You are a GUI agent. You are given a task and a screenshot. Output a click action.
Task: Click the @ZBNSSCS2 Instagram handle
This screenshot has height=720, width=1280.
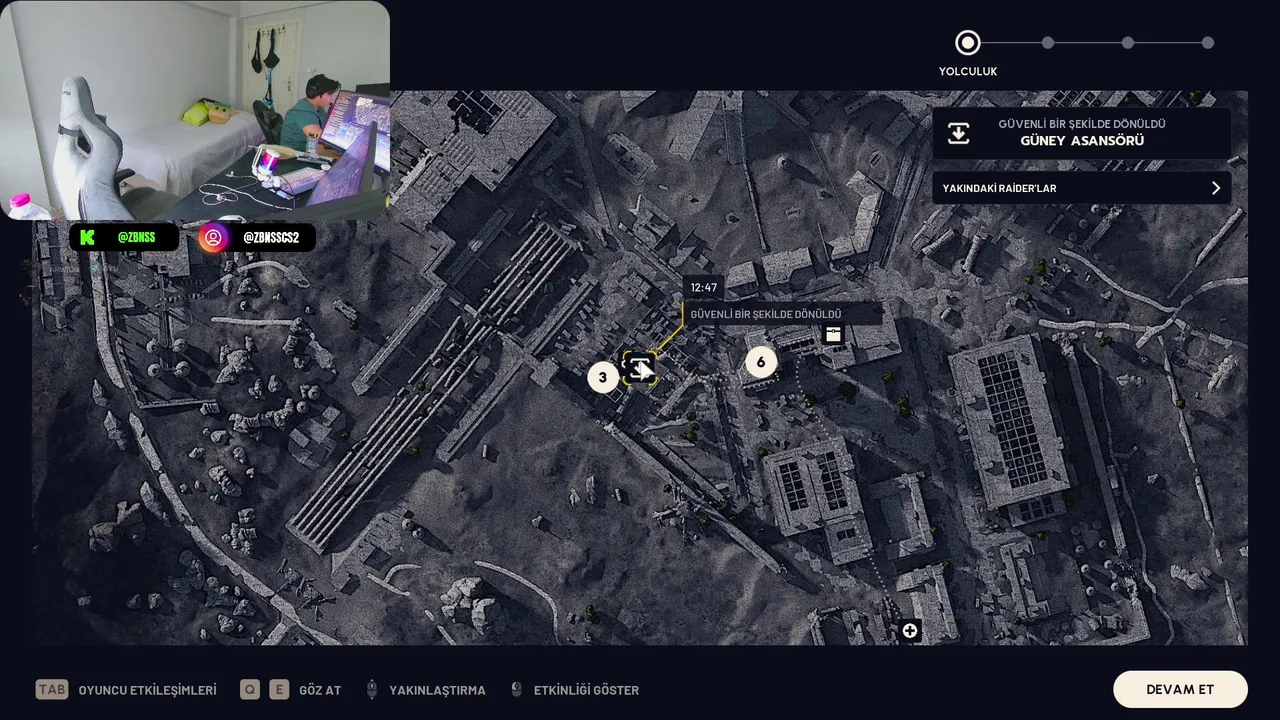click(x=271, y=238)
